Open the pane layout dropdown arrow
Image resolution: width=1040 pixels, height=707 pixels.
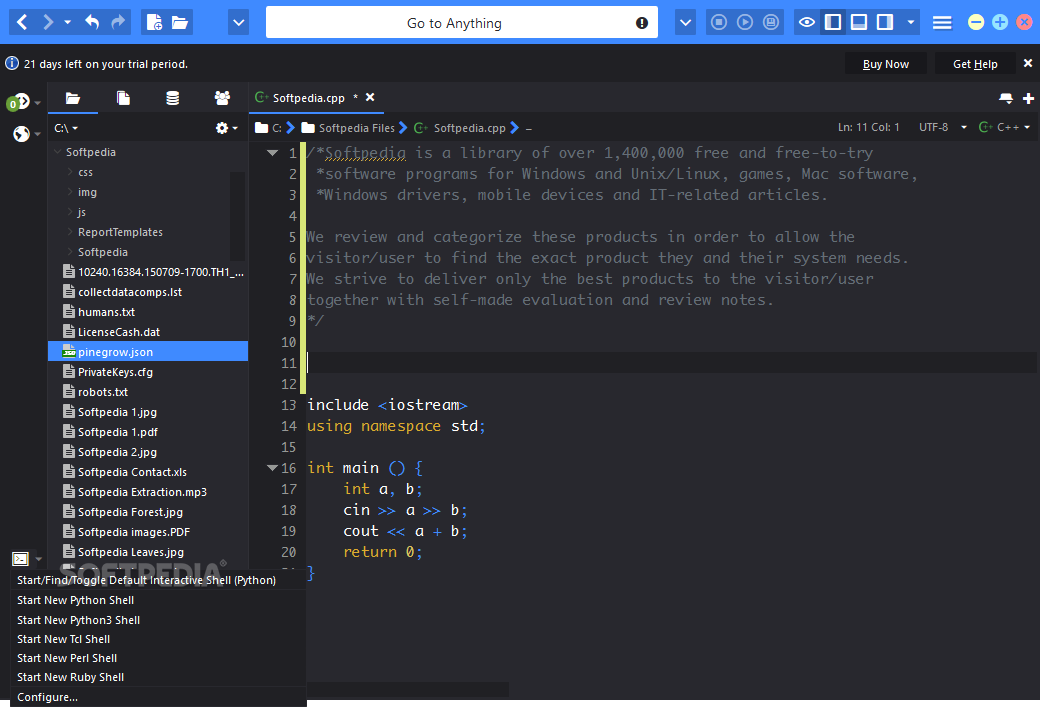click(x=911, y=23)
